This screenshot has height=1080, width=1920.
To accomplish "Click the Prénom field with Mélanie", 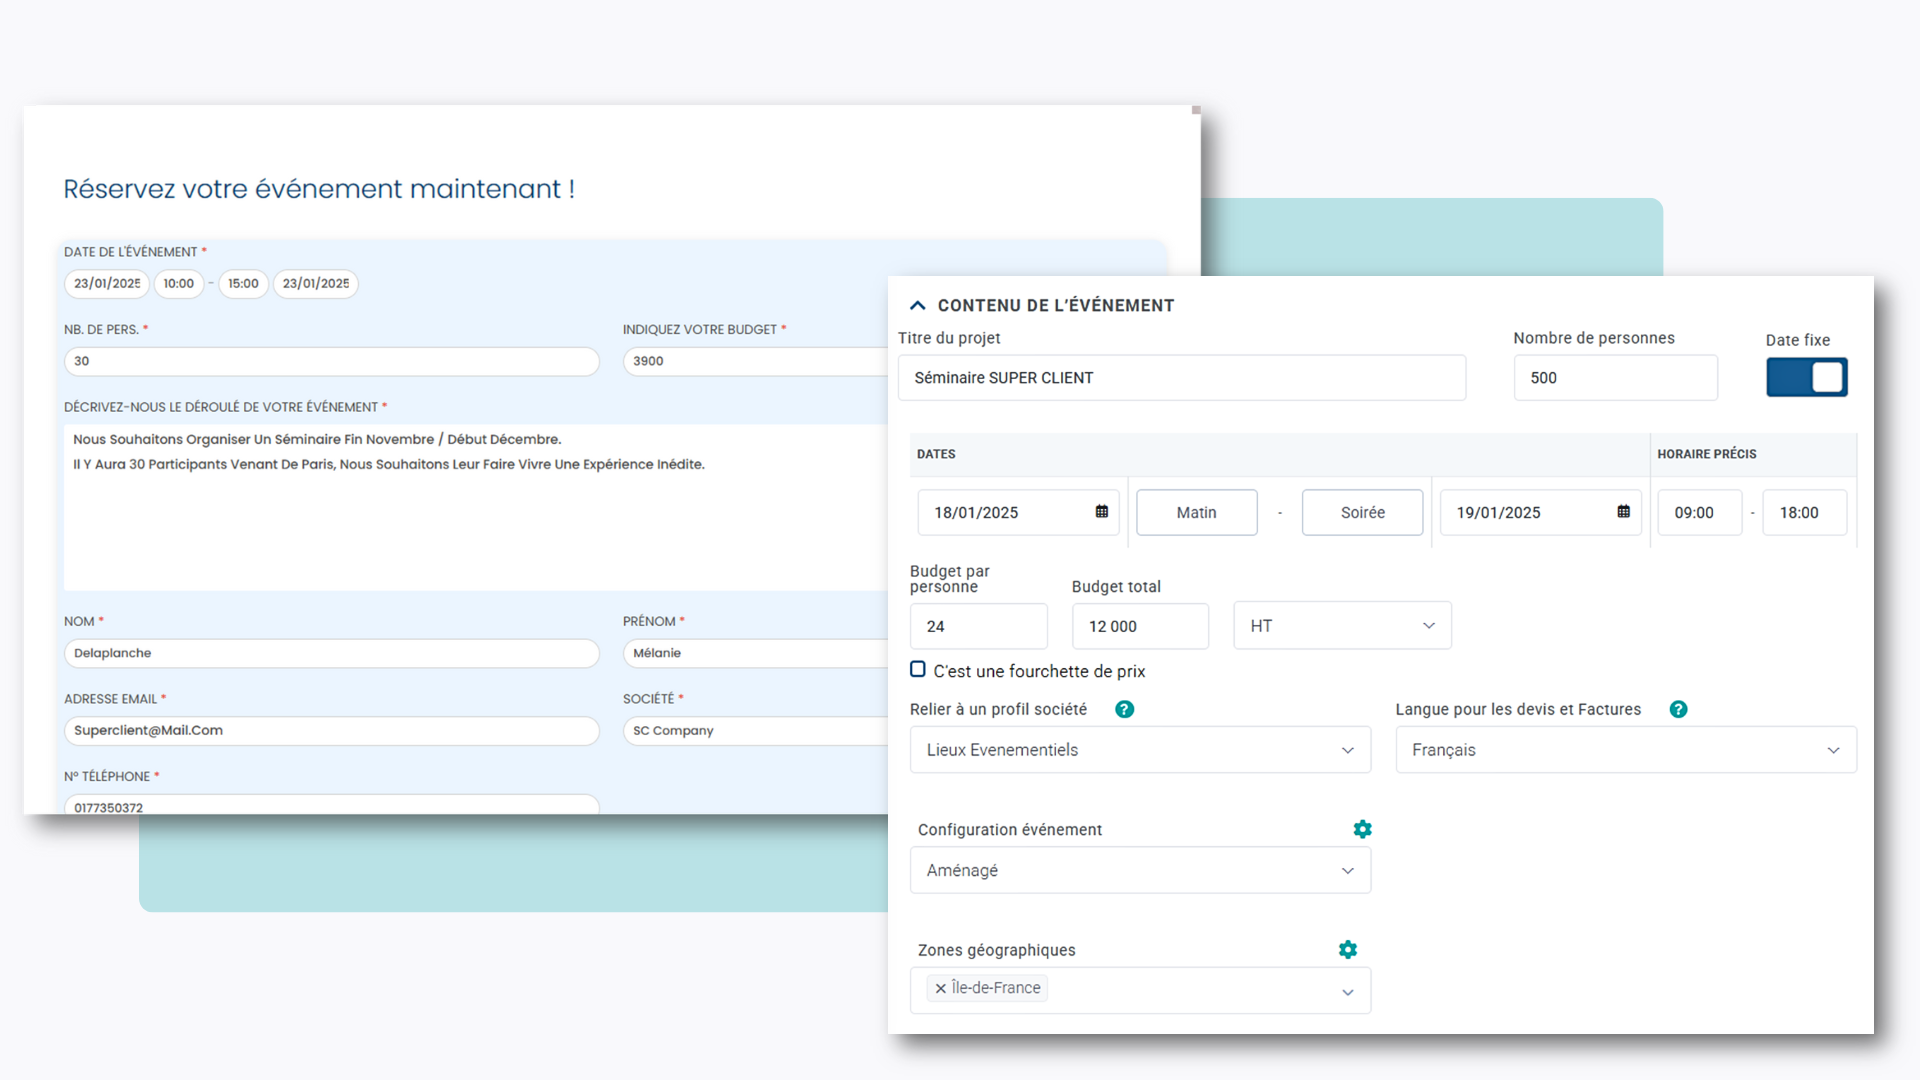I will (x=756, y=653).
